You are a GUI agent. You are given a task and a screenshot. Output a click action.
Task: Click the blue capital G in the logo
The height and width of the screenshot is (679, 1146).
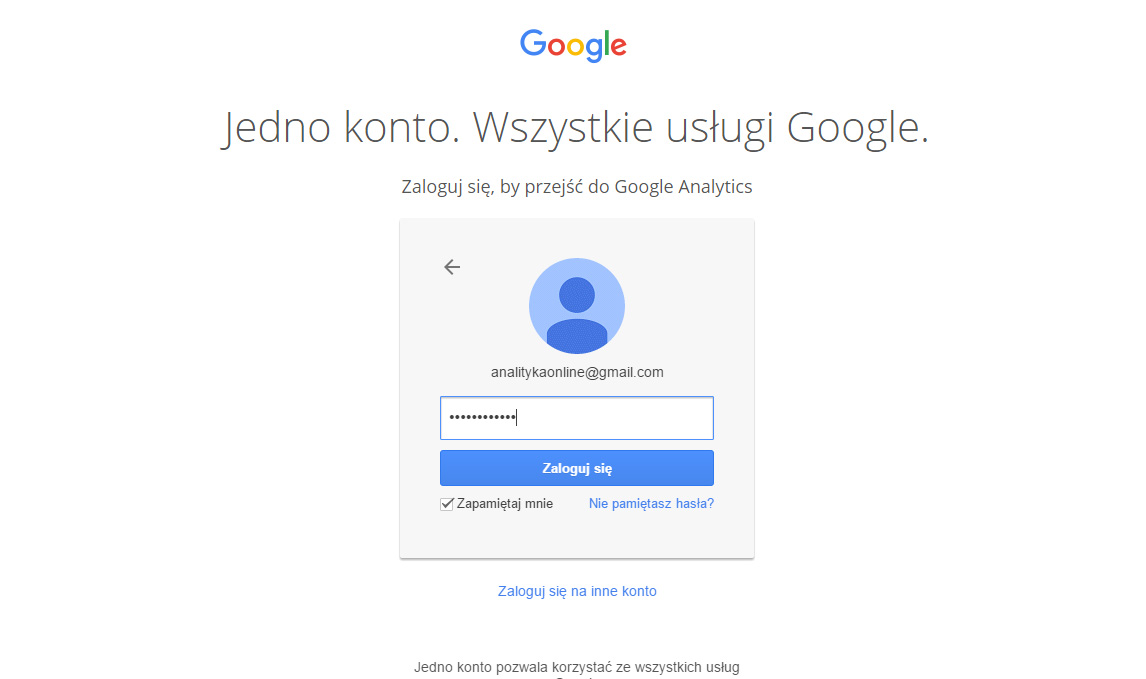(x=533, y=42)
